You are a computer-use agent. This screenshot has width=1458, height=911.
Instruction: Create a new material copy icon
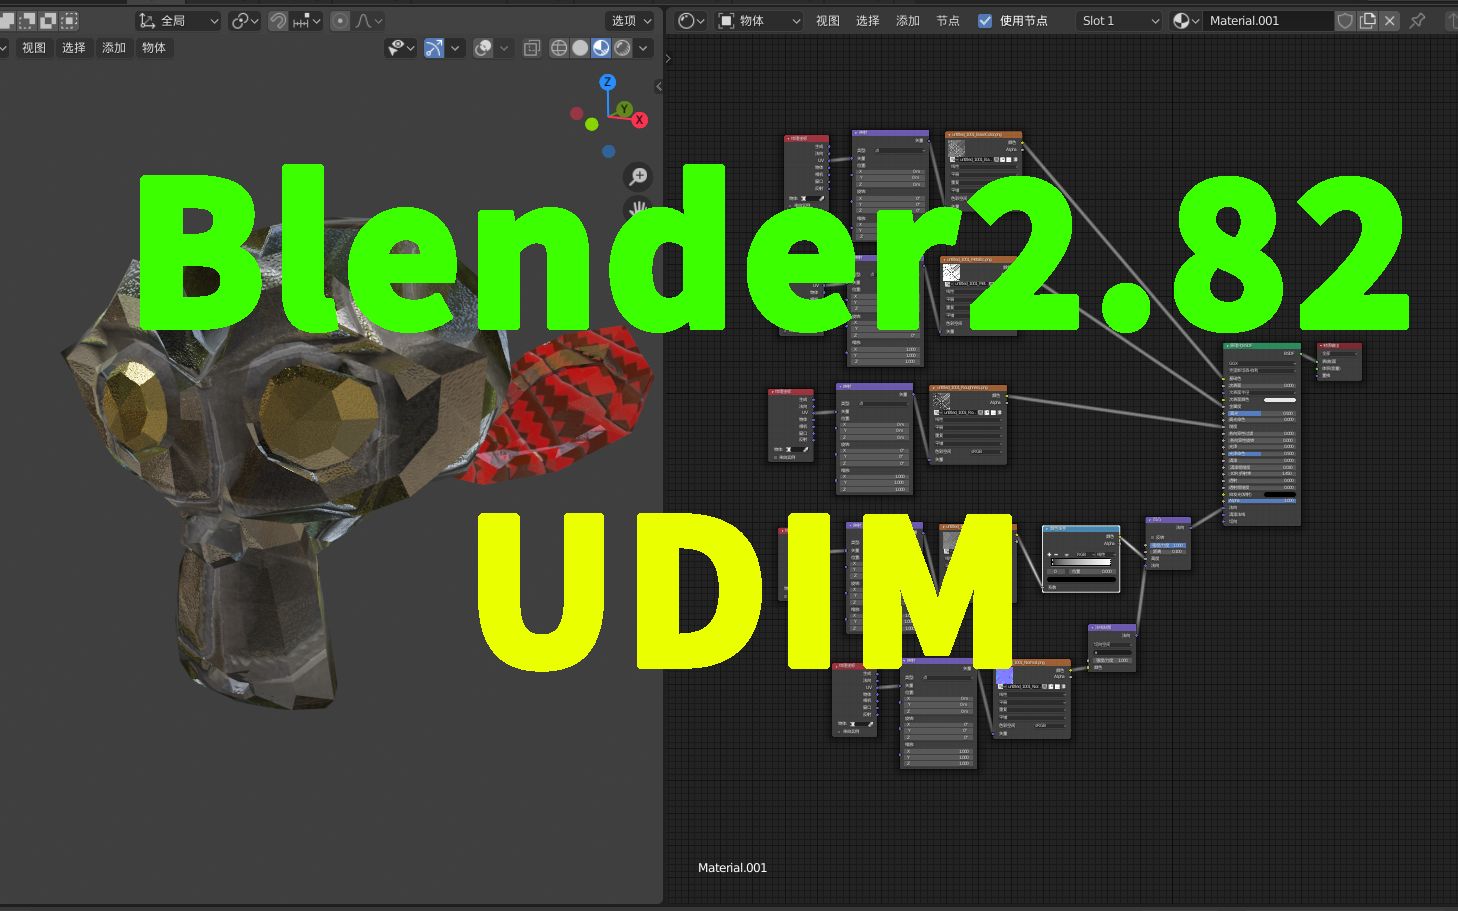click(x=1368, y=20)
